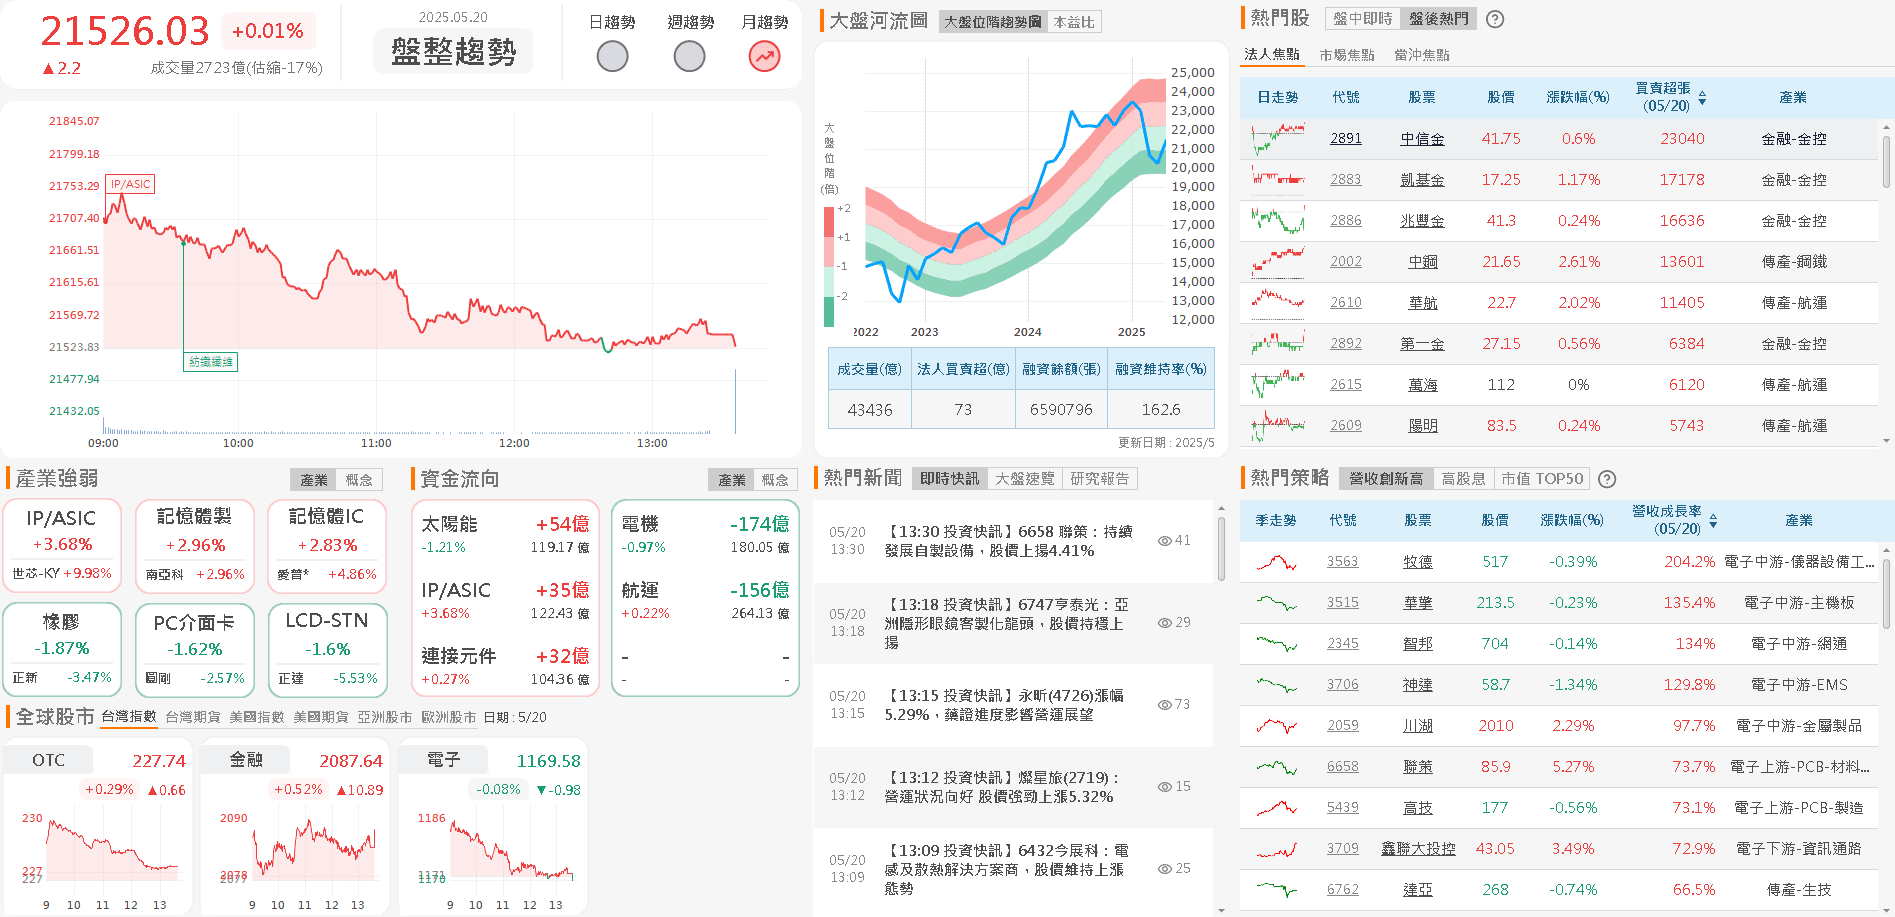The image size is (1895, 917).
Task: Open the 兆豐金 stock link
Action: pos(1422,221)
